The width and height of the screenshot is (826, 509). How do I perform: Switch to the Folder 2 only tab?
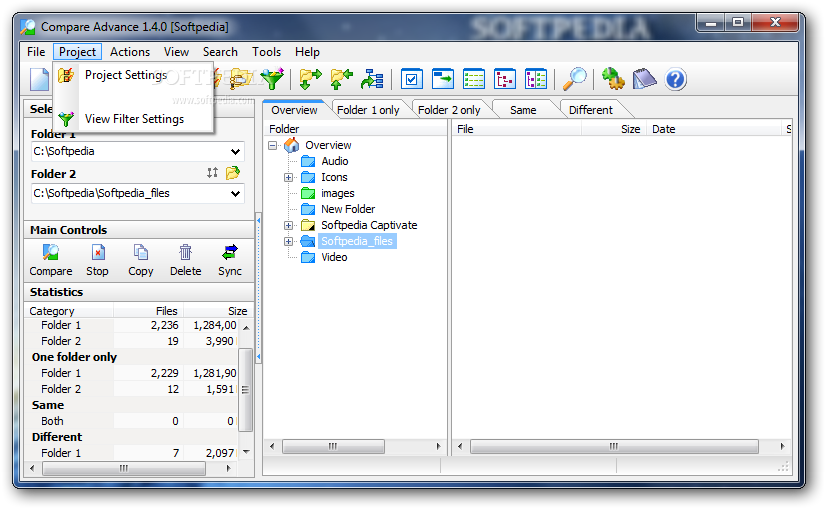click(x=449, y=110)
